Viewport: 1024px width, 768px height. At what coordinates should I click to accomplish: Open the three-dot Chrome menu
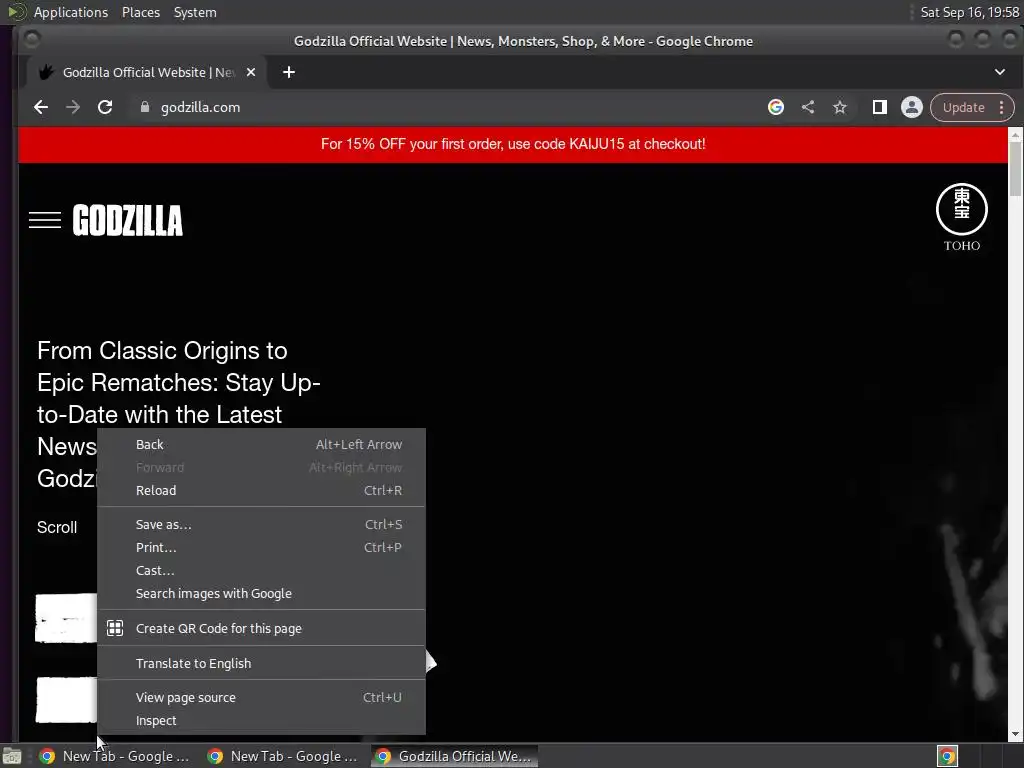[1001, 107]
